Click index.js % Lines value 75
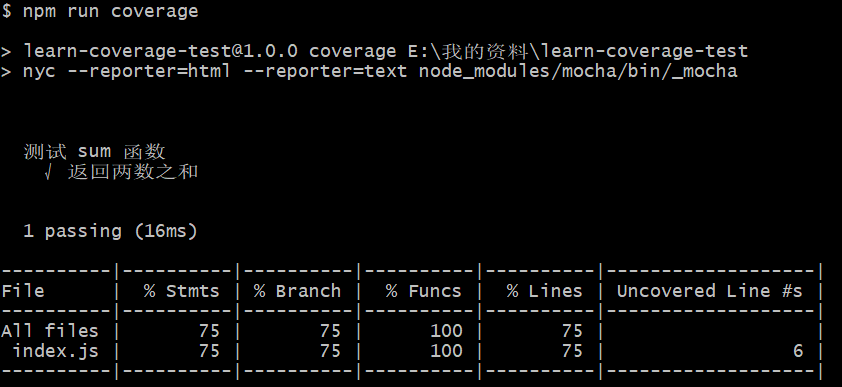842x387 pixels. 572,351
